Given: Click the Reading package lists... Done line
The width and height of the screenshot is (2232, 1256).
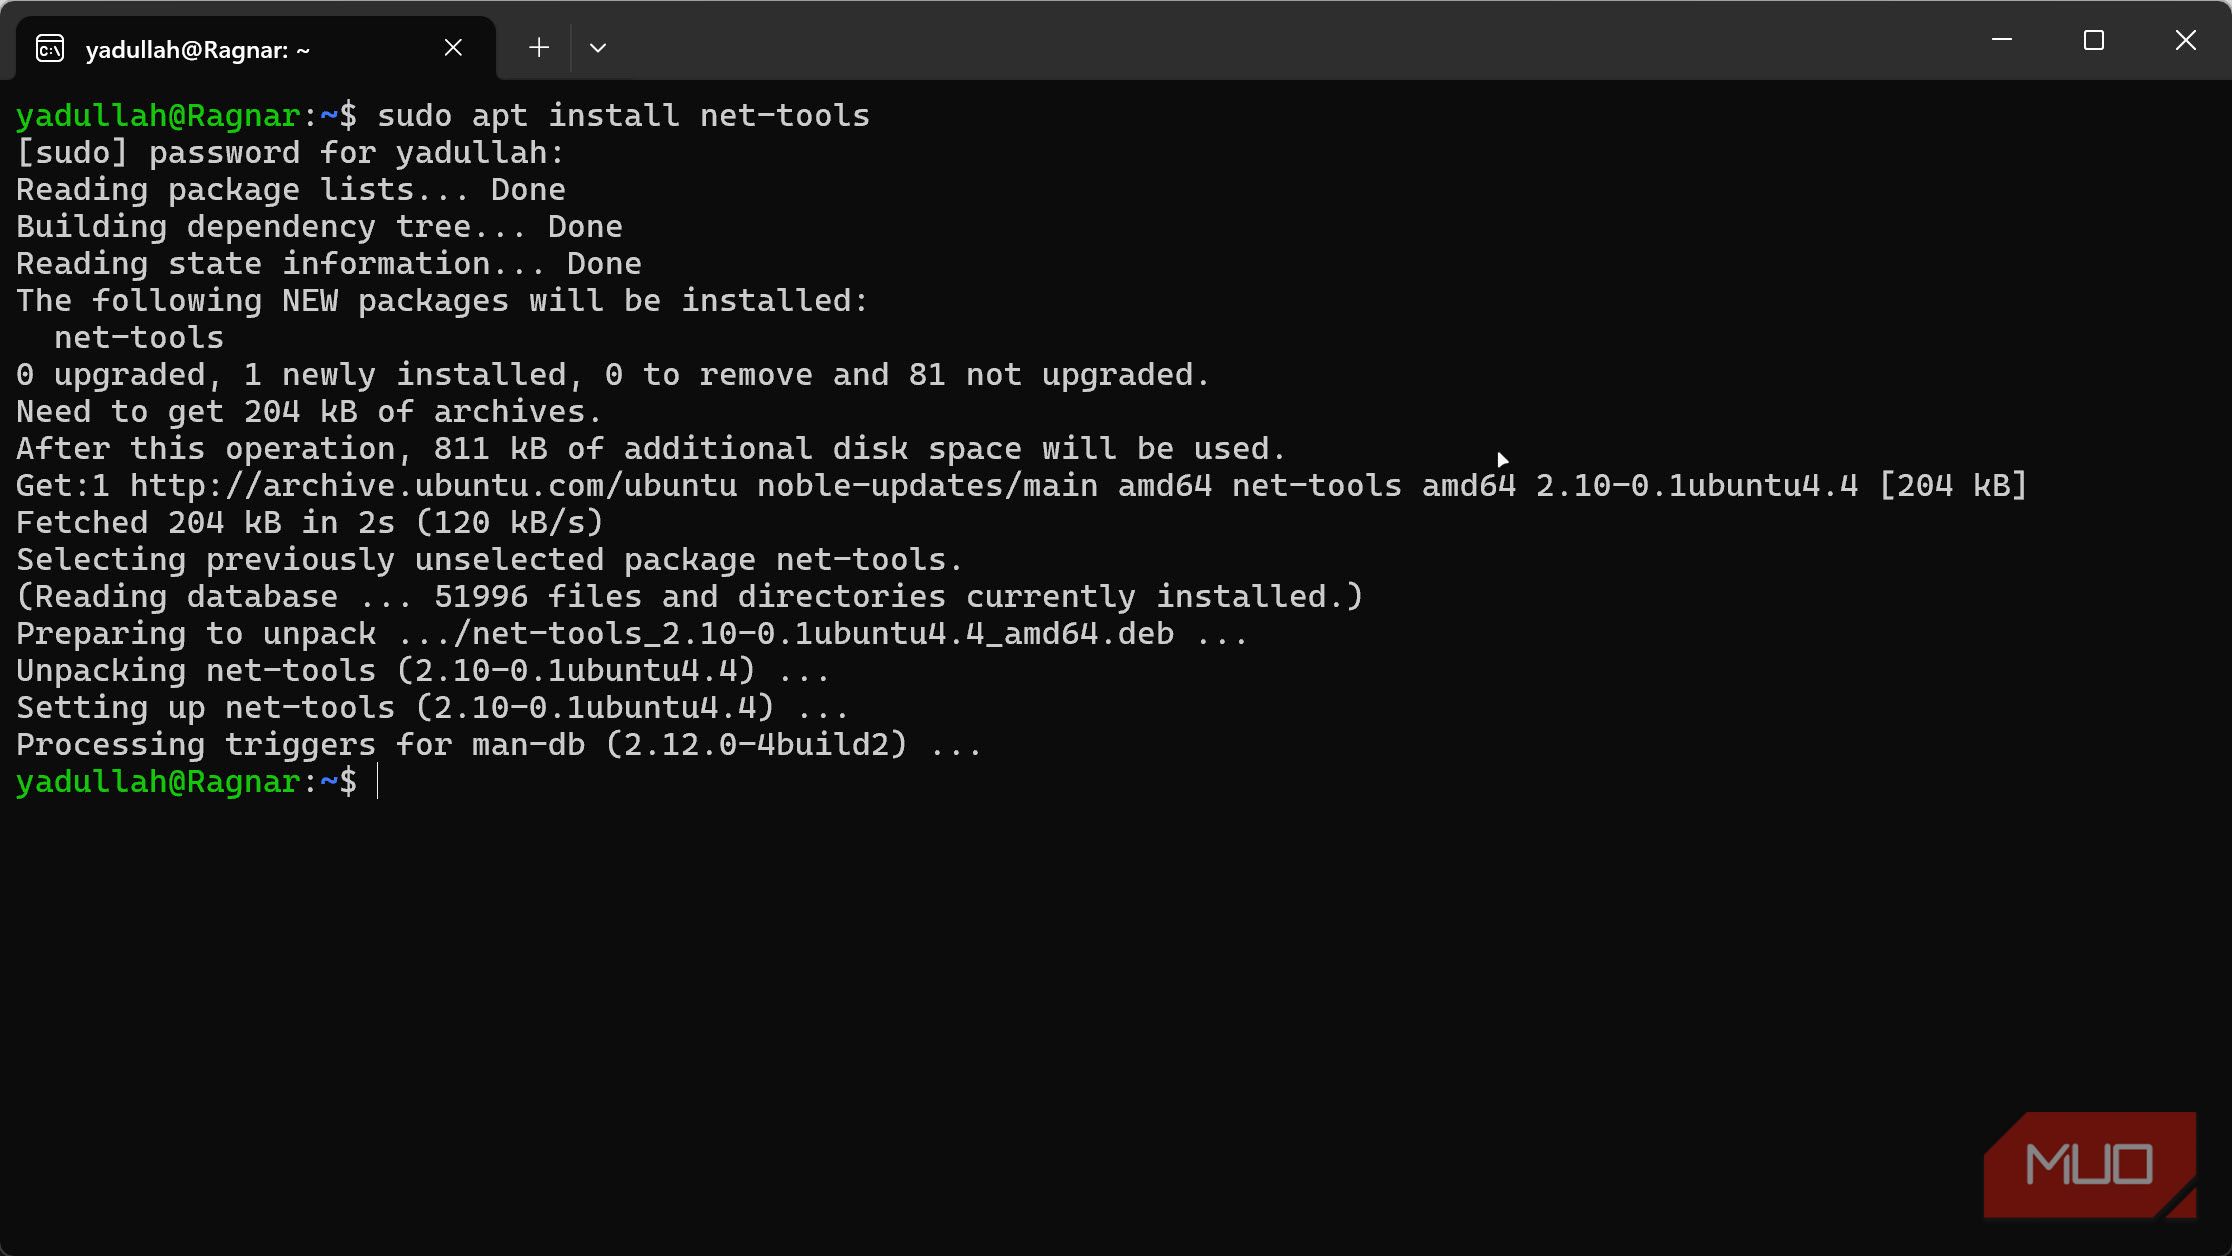Looking at the screenshot, I should [291, 190].
